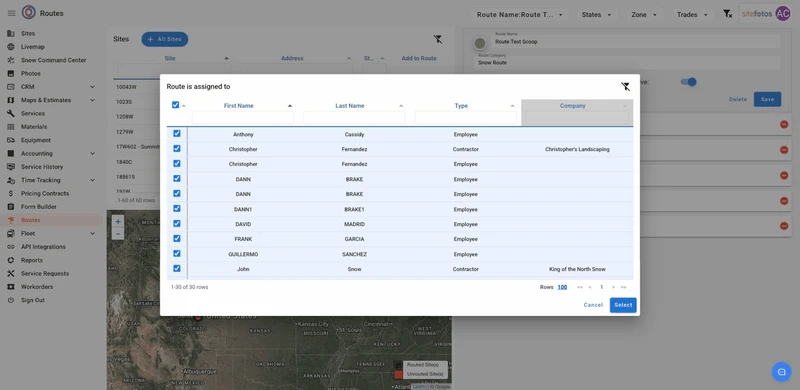The width and height of the screenshot is (800, 390).
Task: Clear filters icon in top header
Action: (x=728, y=14)
